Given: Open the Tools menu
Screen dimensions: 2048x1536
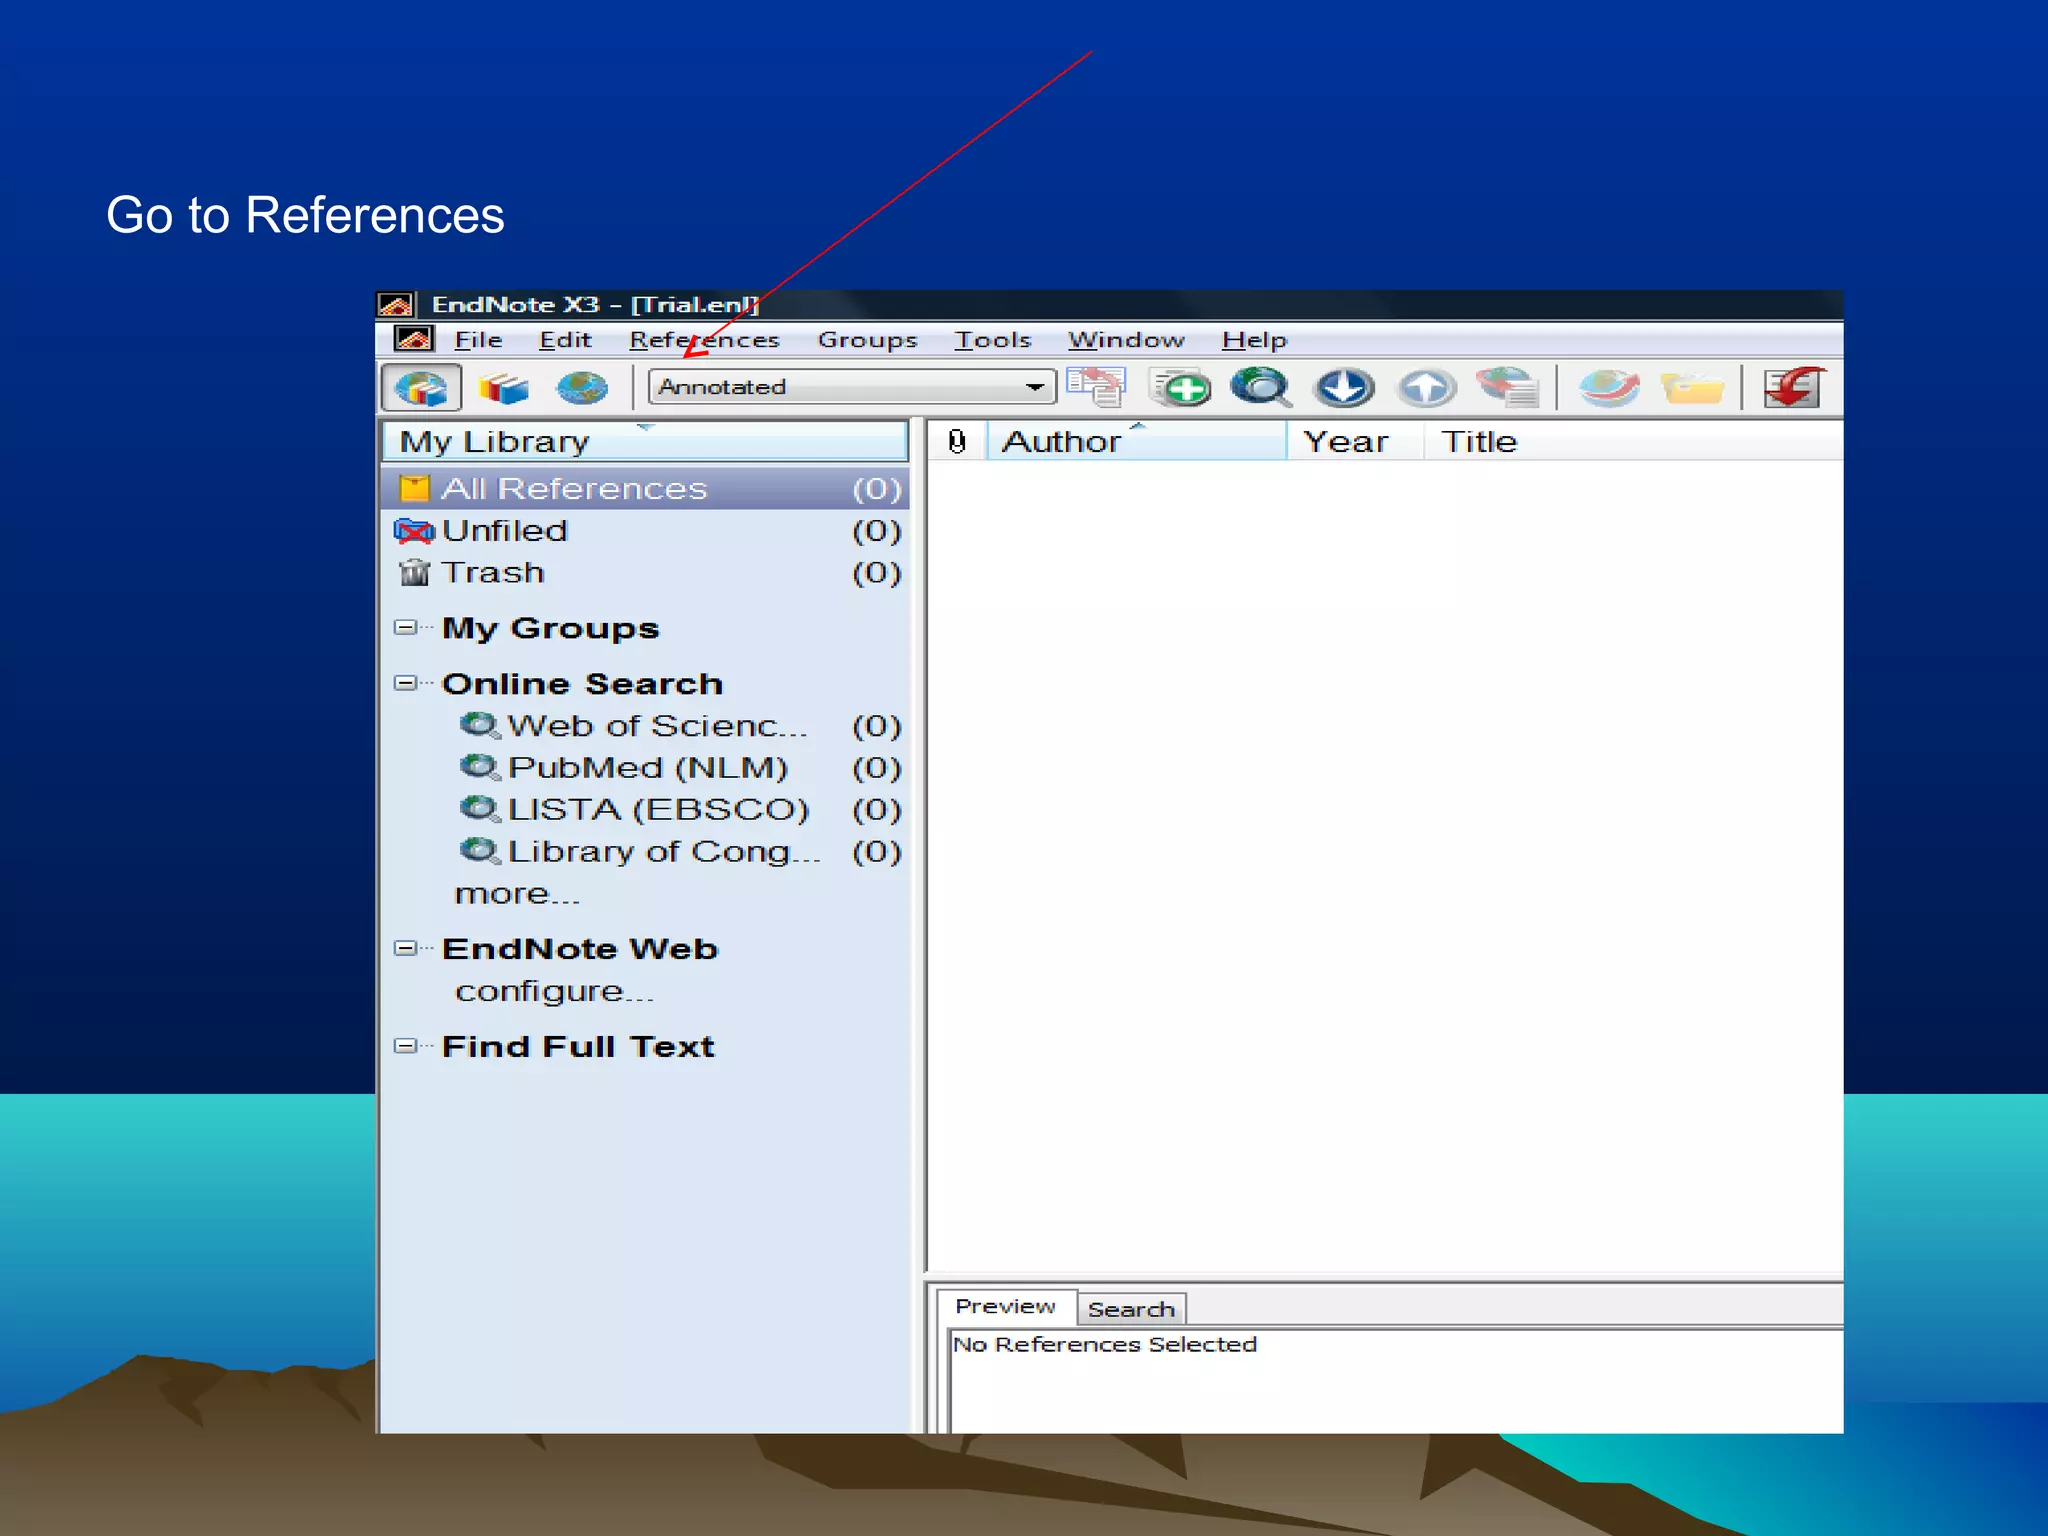Looking at the screenshot, I should click(x=992, y=340).
